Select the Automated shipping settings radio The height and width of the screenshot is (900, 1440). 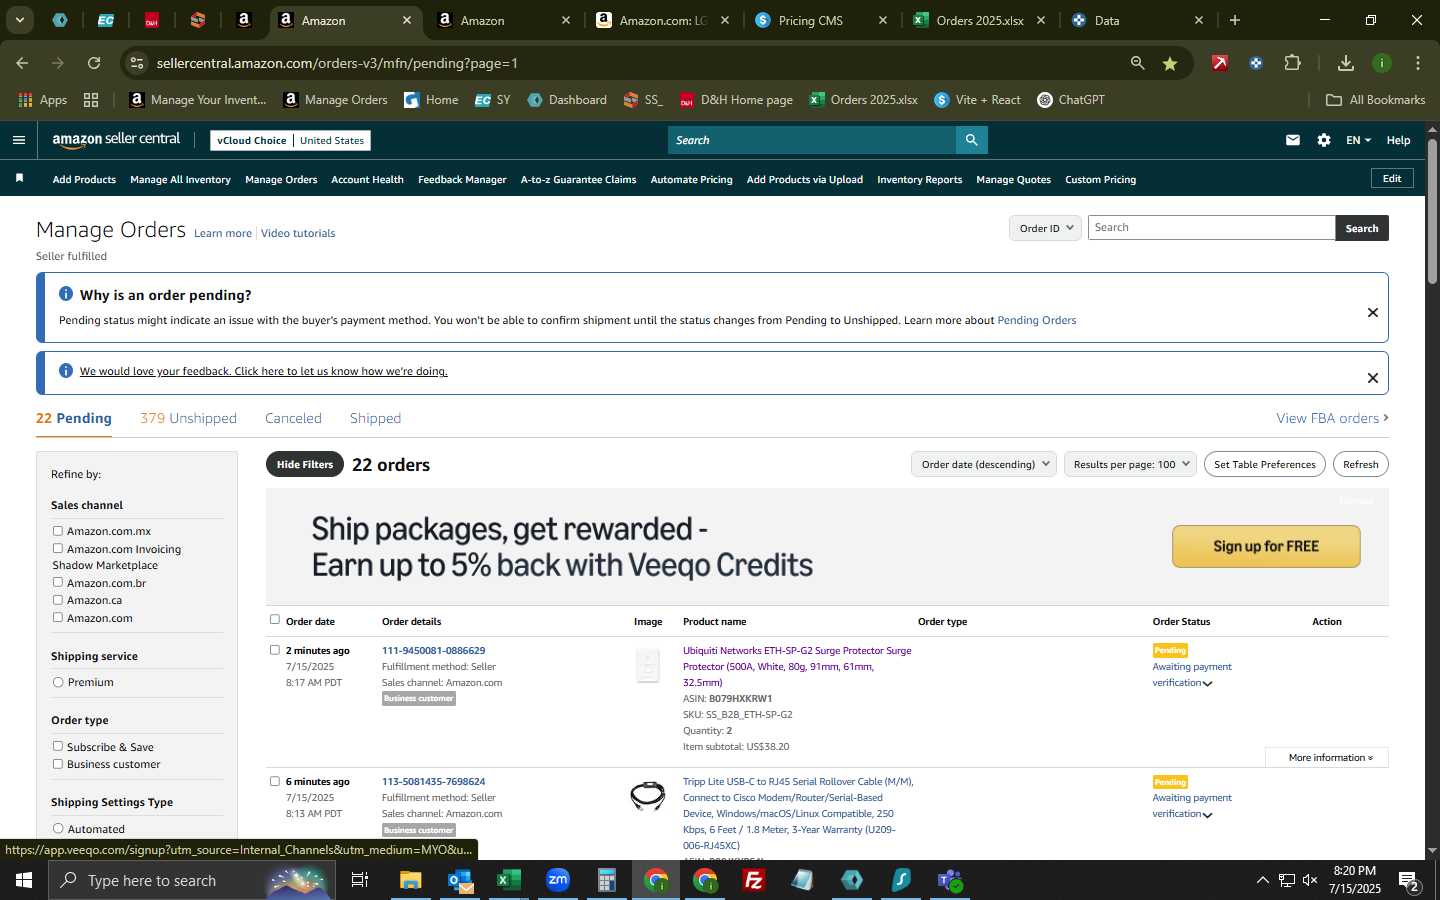58,828
